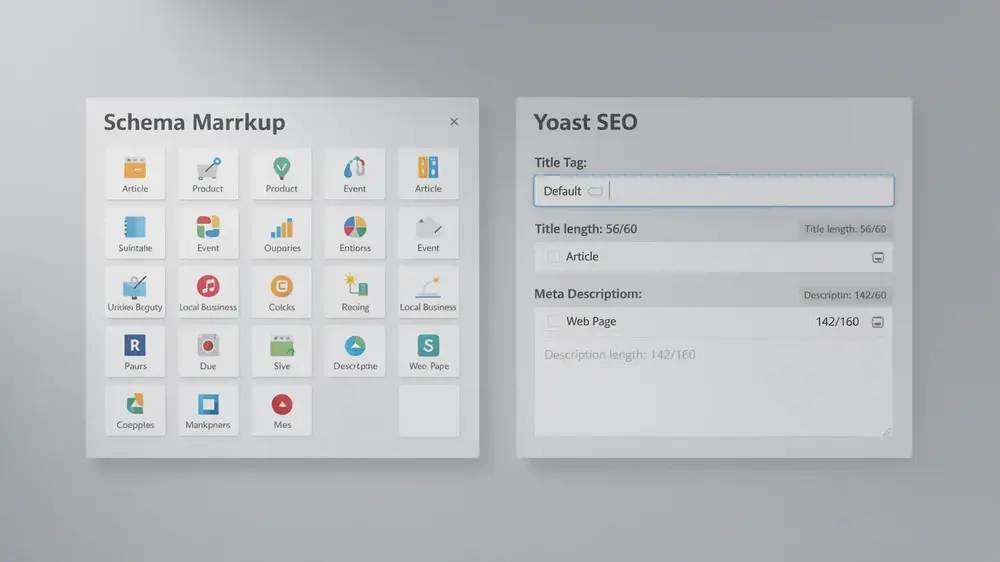Choose the Product tile with gray tag icon
The image size is (1000, 562).
(208, 174)
